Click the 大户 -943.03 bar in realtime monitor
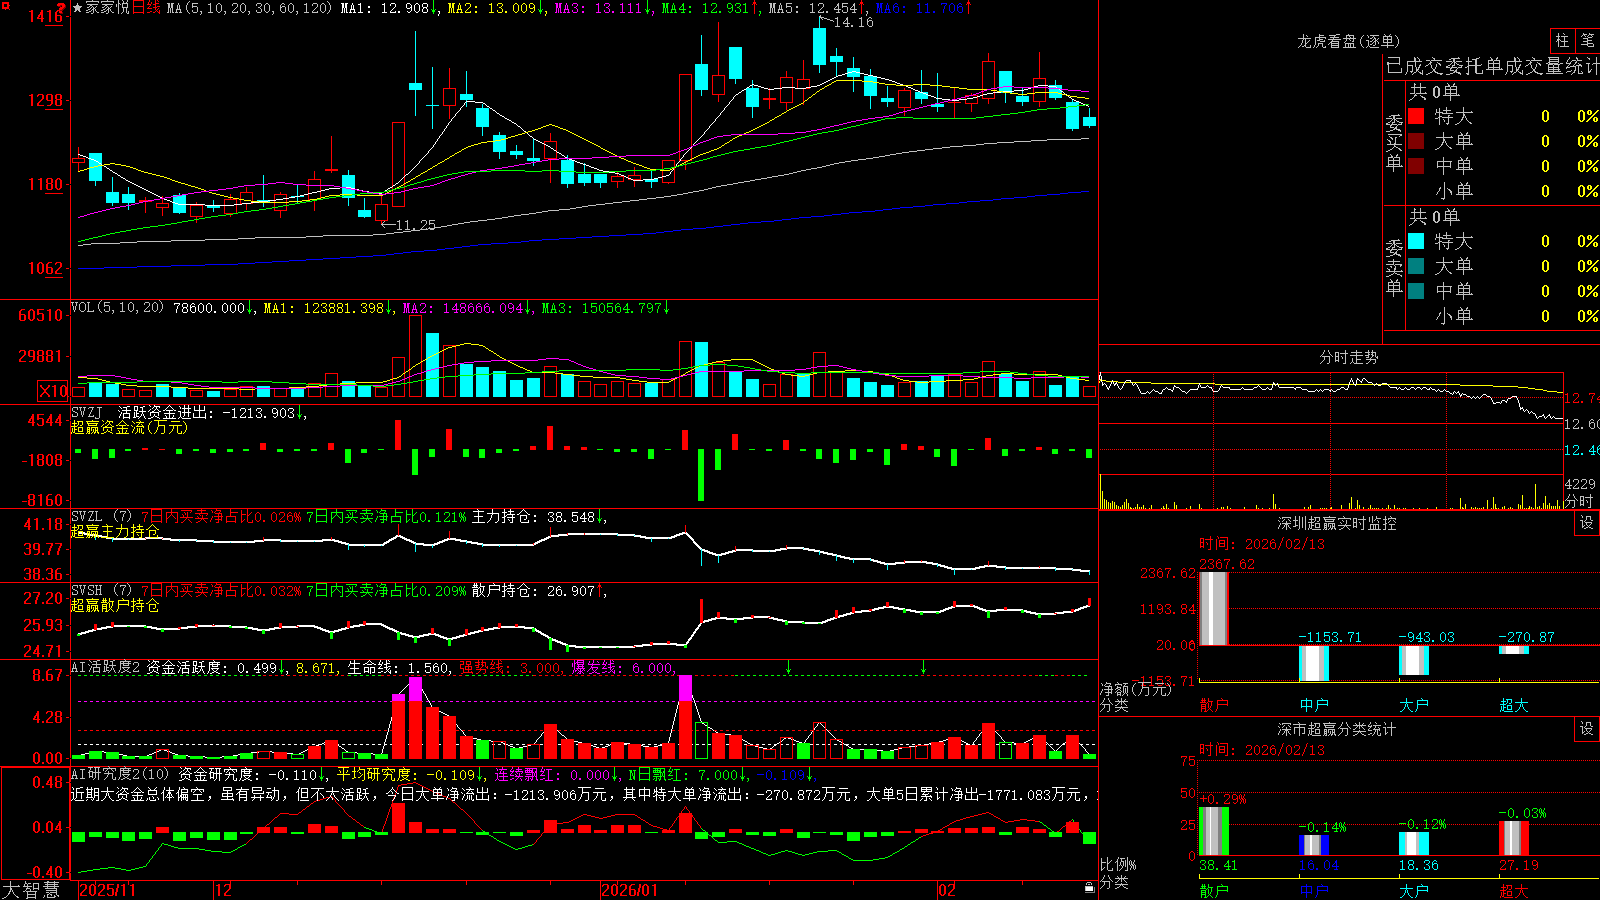The height and width of the screenshot is (900, 1600). point(1414,660)
